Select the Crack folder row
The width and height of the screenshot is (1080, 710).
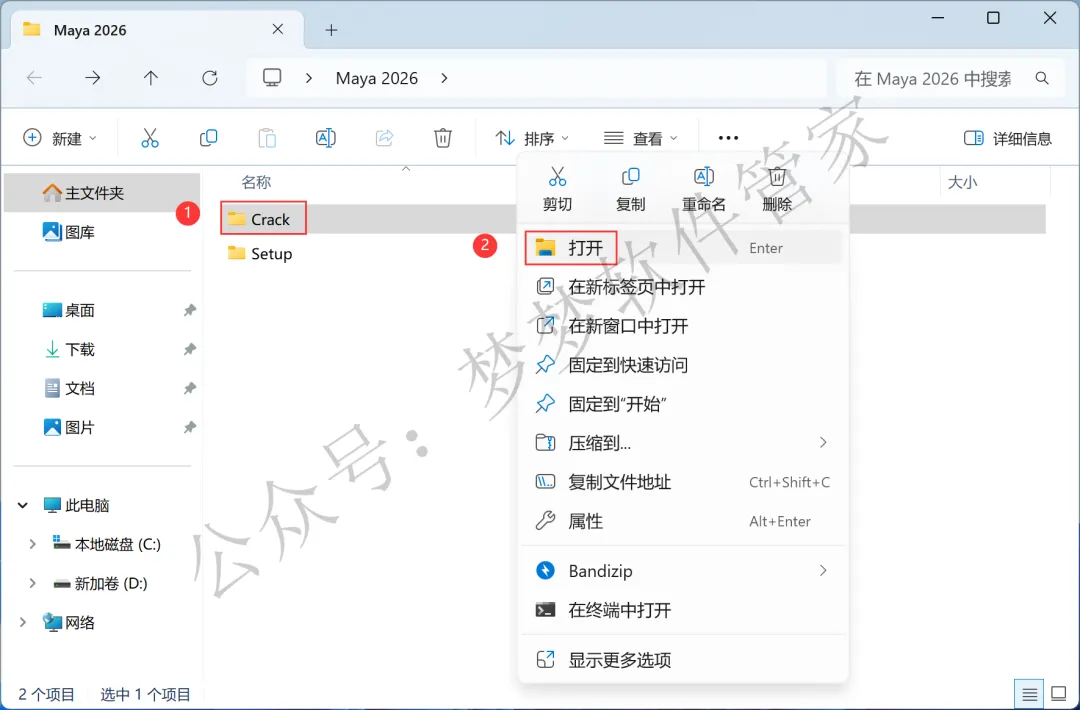[634, 219]
